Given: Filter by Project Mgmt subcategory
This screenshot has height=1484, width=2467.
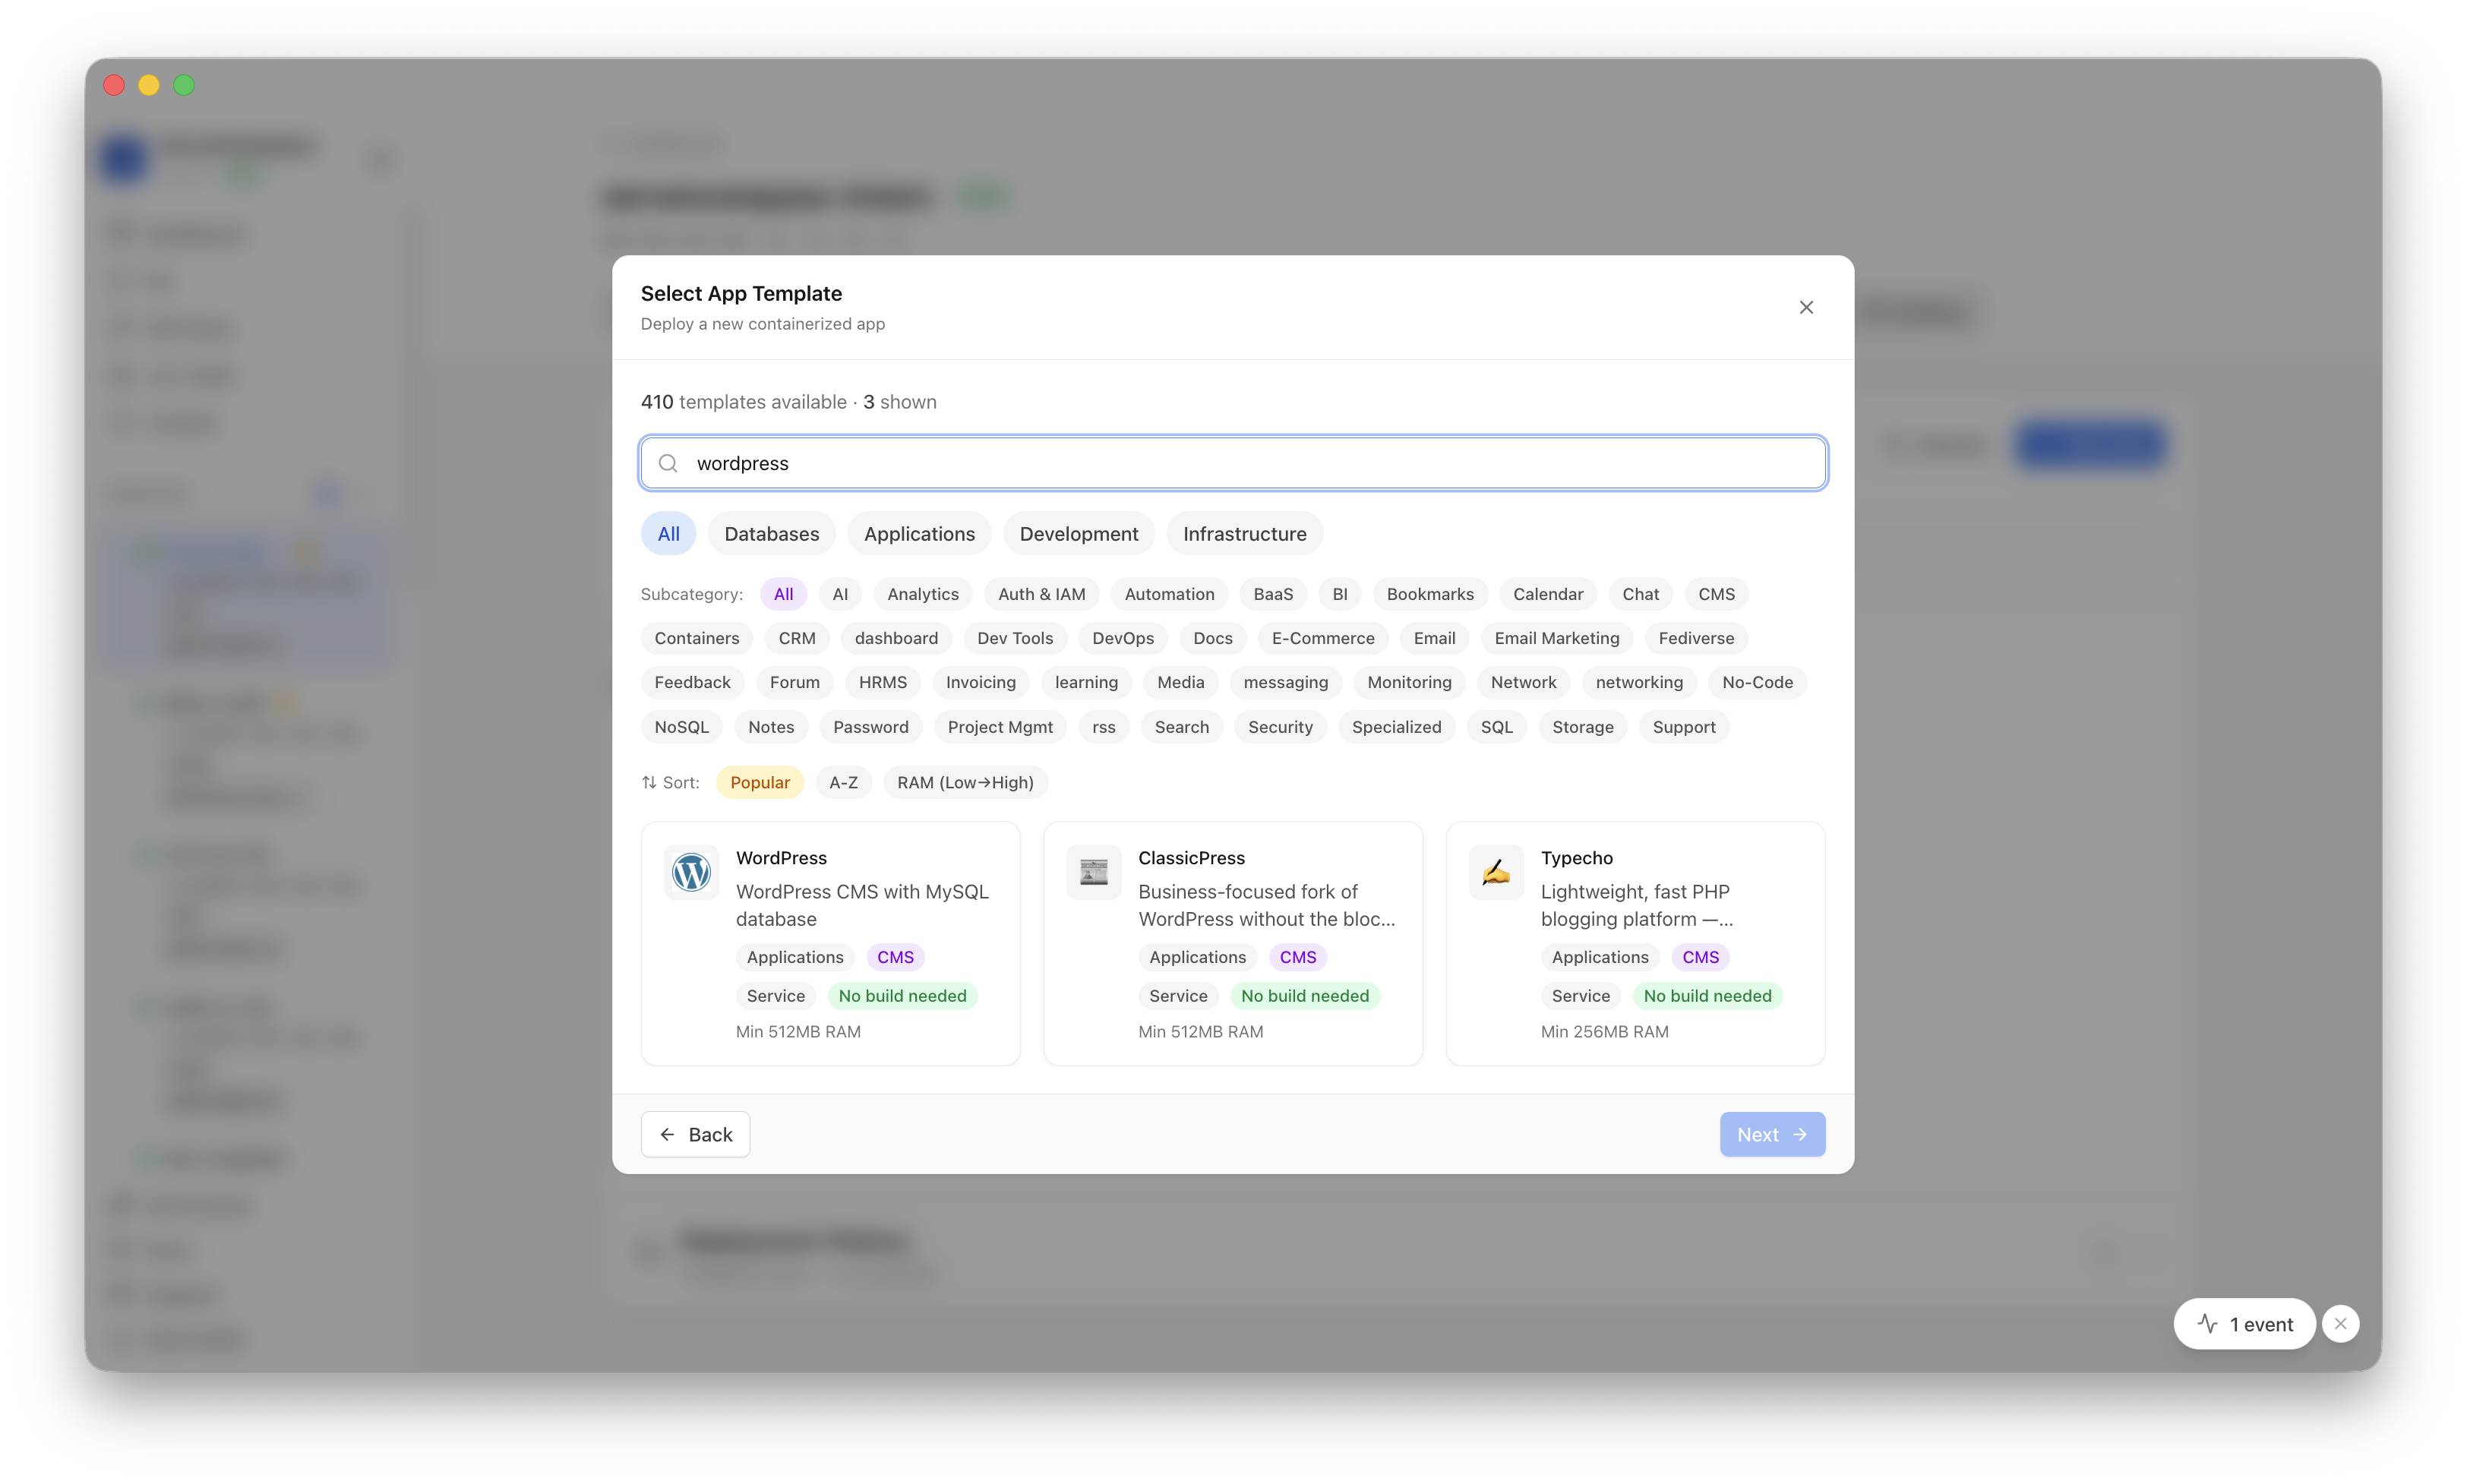Looking at the screenshot, I should point(1000,727).
